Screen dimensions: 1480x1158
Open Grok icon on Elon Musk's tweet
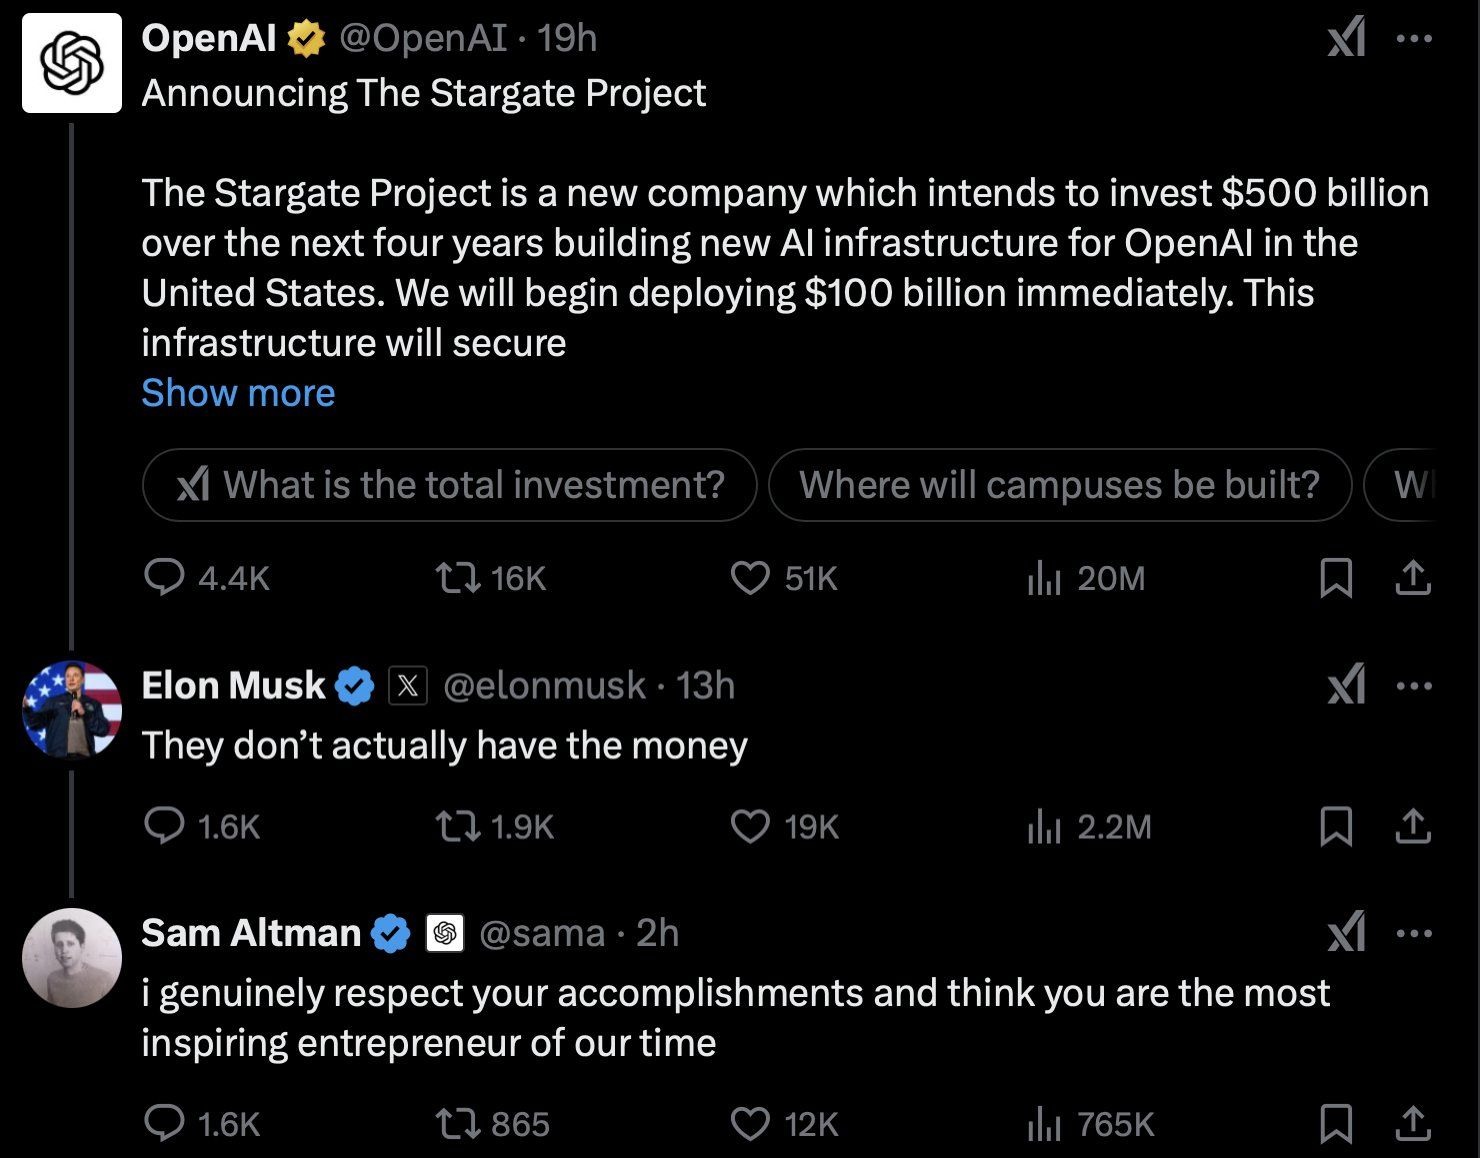coord(1346,686)
